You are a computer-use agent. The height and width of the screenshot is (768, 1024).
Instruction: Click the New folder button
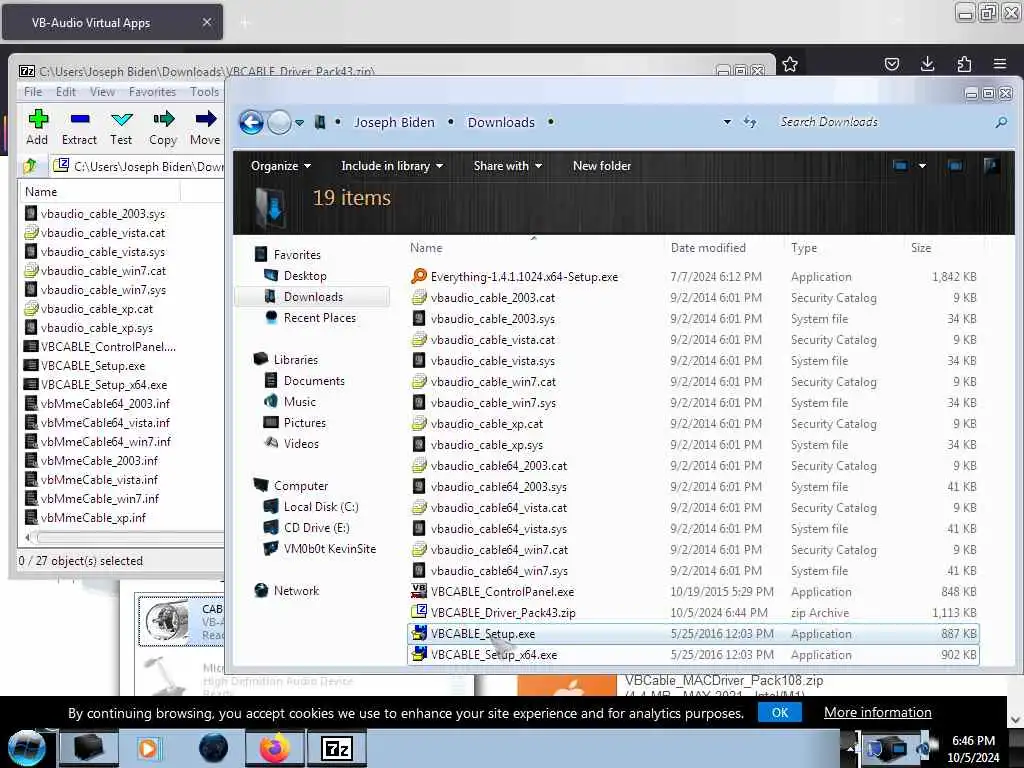[x=602, y=166]
